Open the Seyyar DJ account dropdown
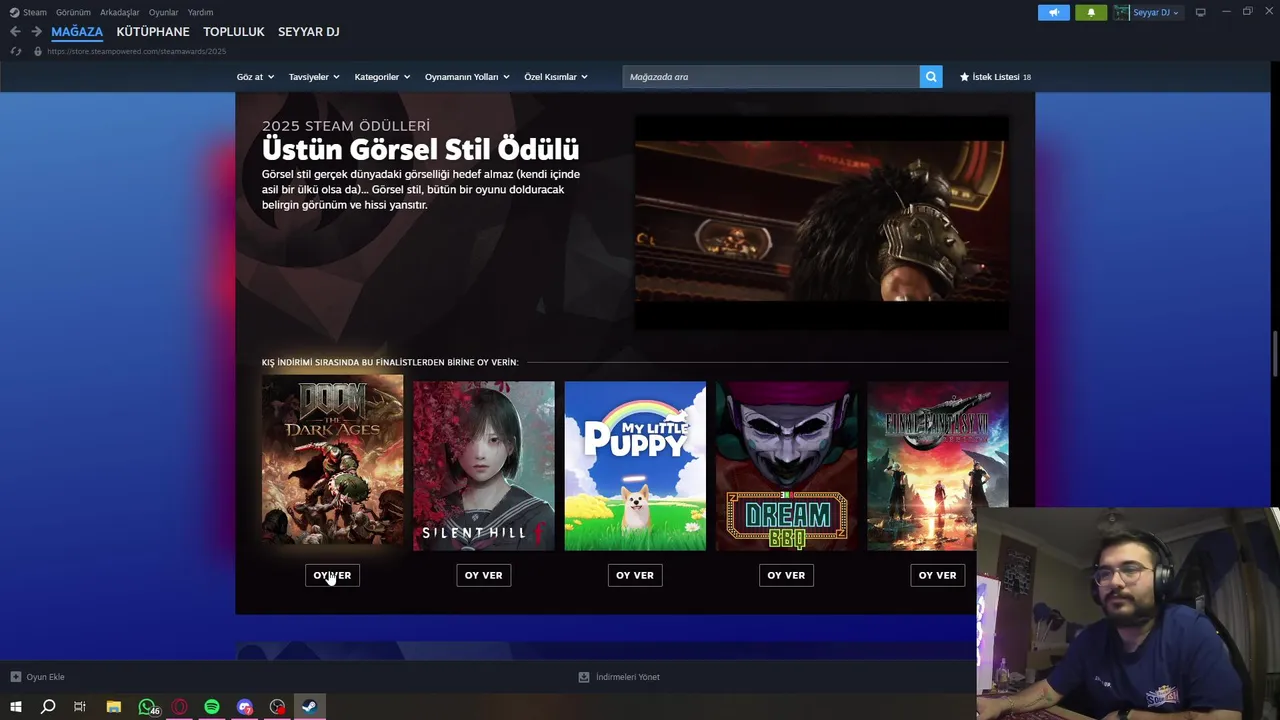 (1155, 13)
